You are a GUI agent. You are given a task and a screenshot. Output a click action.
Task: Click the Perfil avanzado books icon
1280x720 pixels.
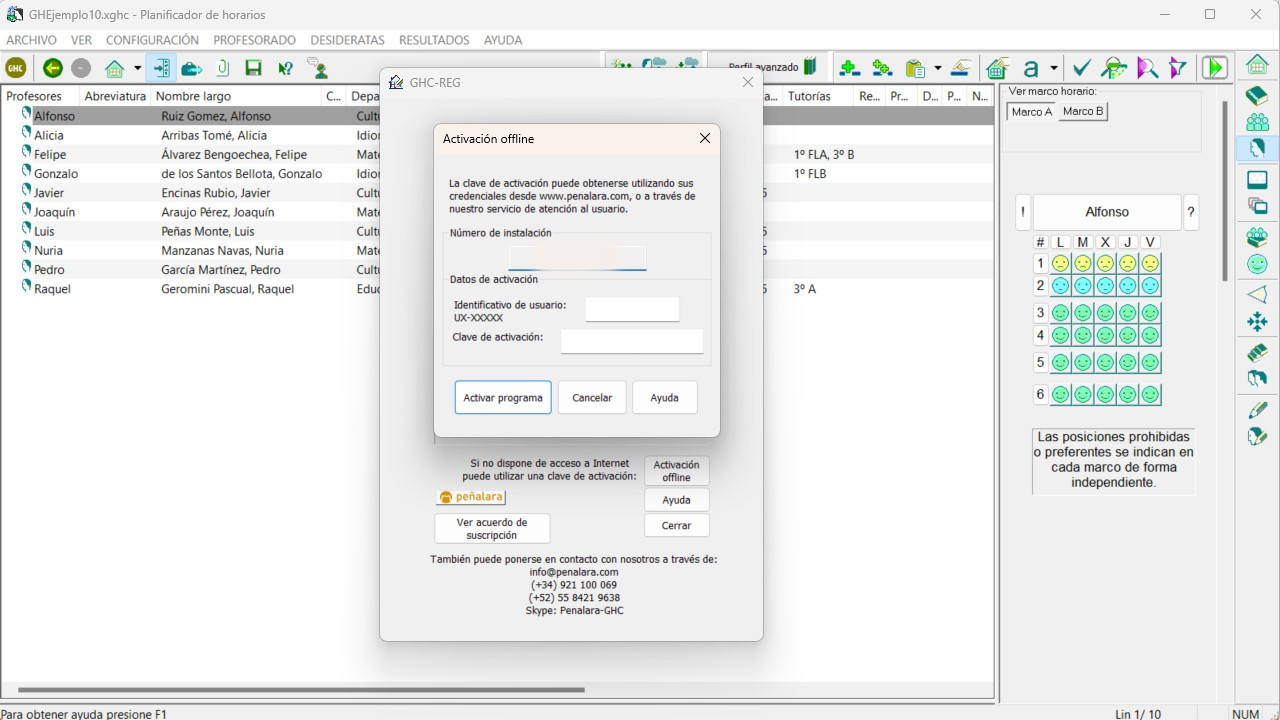click(x=810, y=67)
